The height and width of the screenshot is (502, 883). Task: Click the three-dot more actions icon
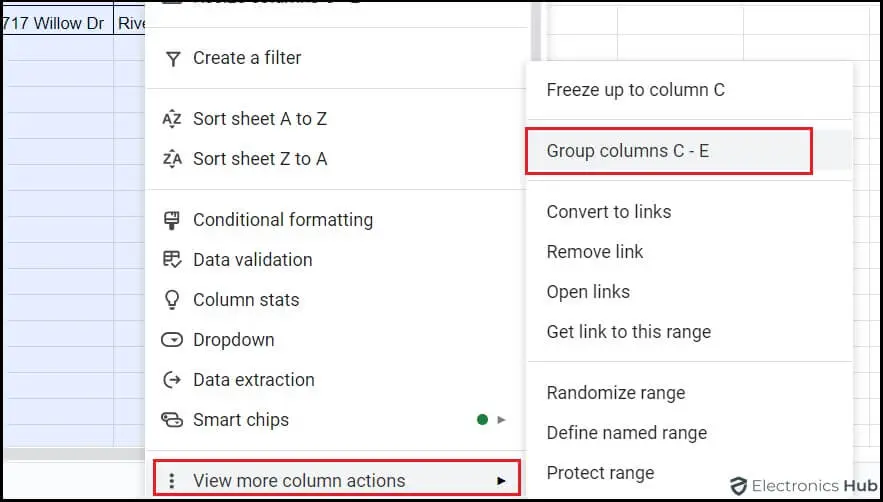tap(172, 481)
